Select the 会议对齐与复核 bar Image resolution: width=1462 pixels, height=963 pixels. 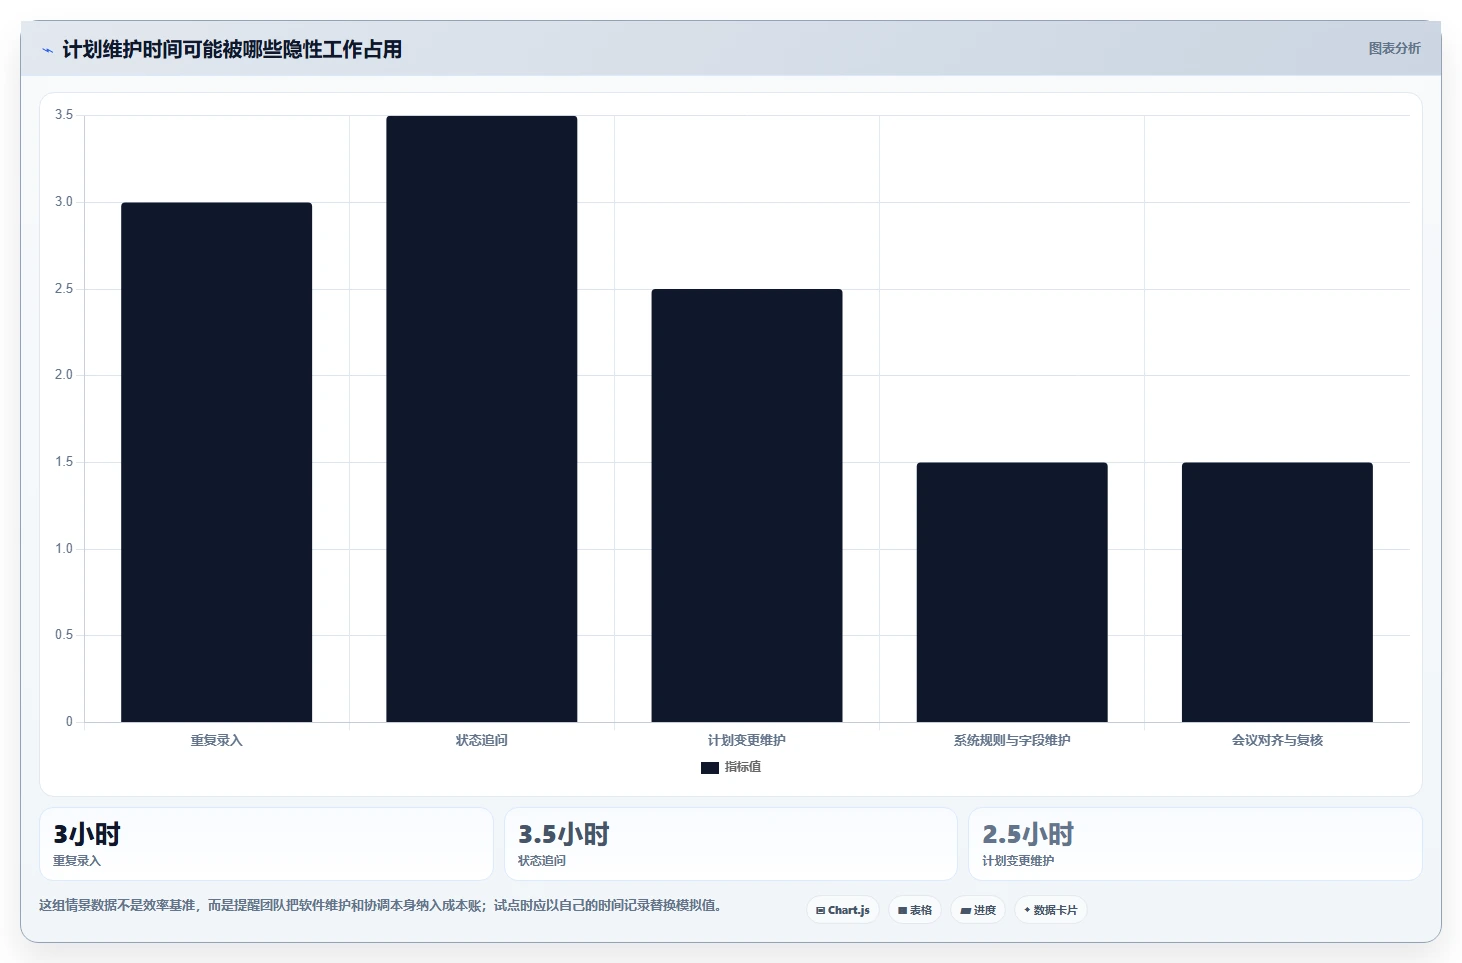click(x=1277, y=592)
